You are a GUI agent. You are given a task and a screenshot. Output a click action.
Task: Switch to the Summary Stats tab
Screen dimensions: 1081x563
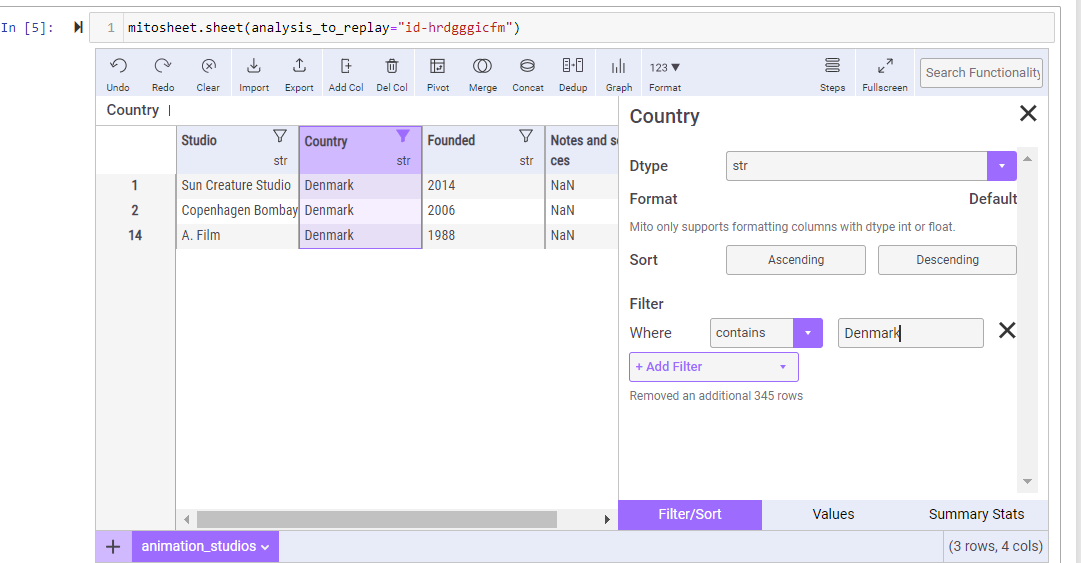pos(976,514)
